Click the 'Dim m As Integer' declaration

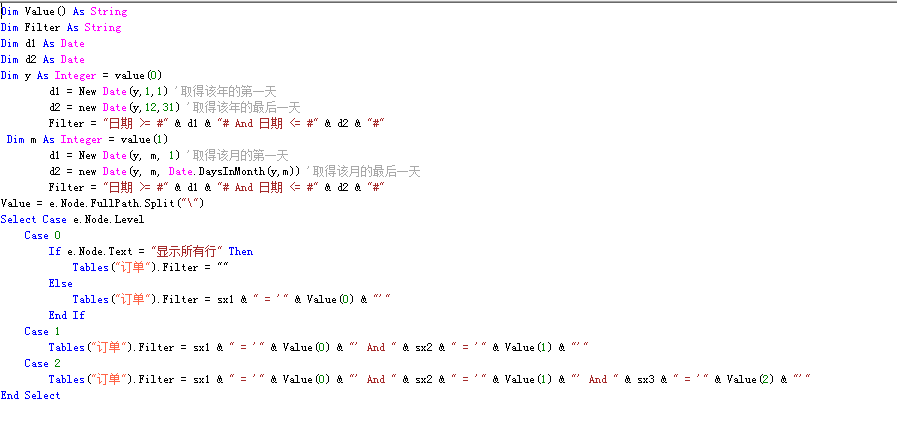pos(88,140)
